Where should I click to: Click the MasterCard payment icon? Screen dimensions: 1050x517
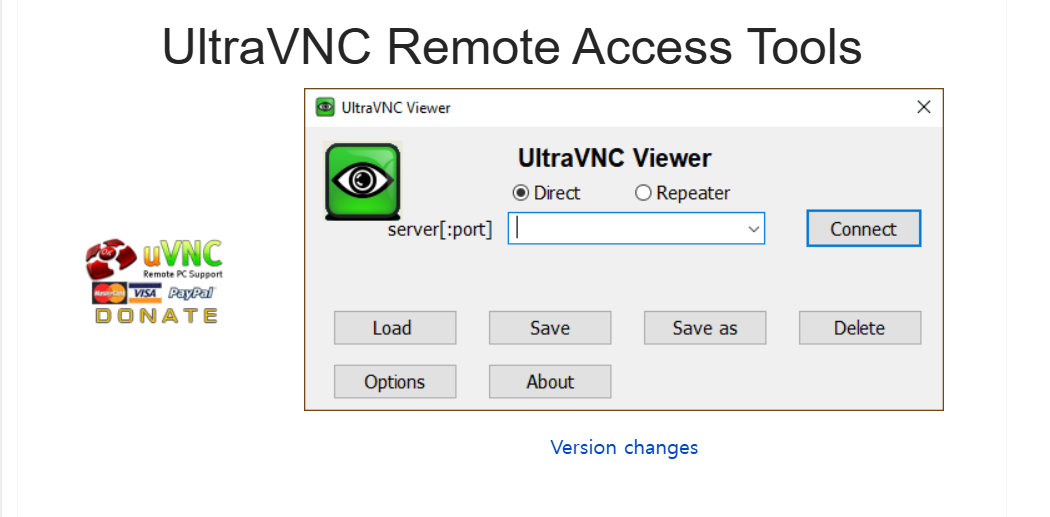109,293
